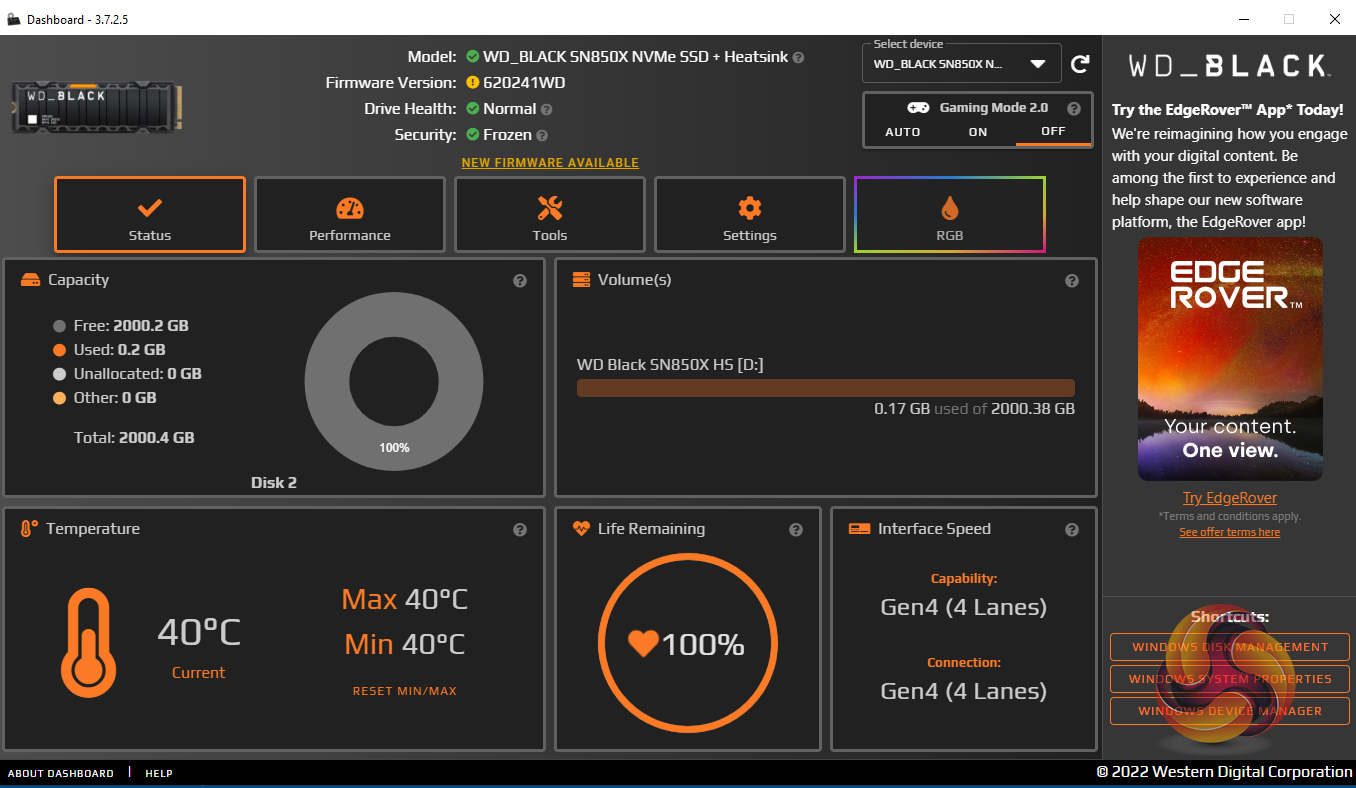The image size is (1356, 788).
Task: Open the Performance tab
Action: (x=350, y=215)
